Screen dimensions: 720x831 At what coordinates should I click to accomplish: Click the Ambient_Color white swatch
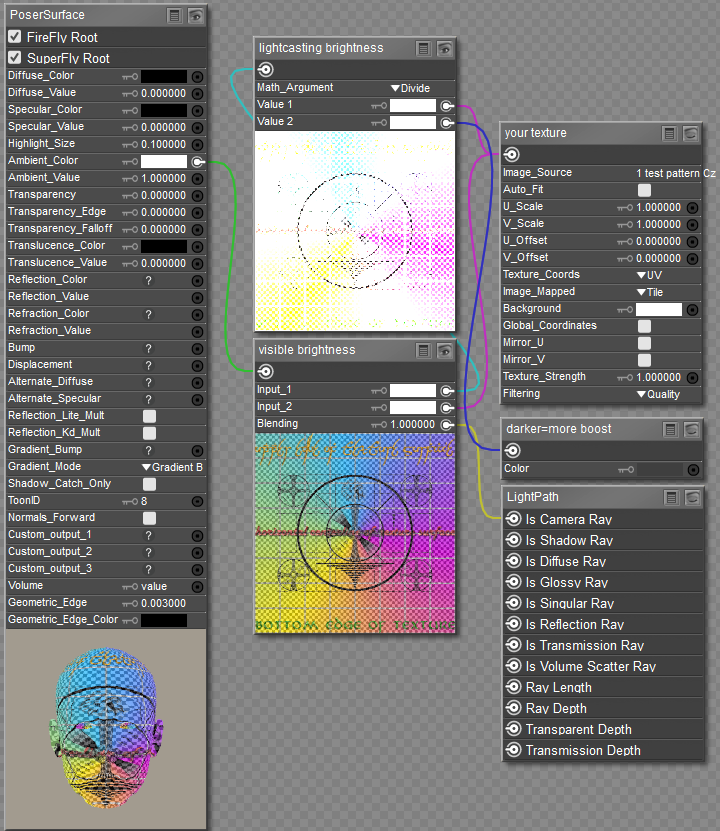164,161
